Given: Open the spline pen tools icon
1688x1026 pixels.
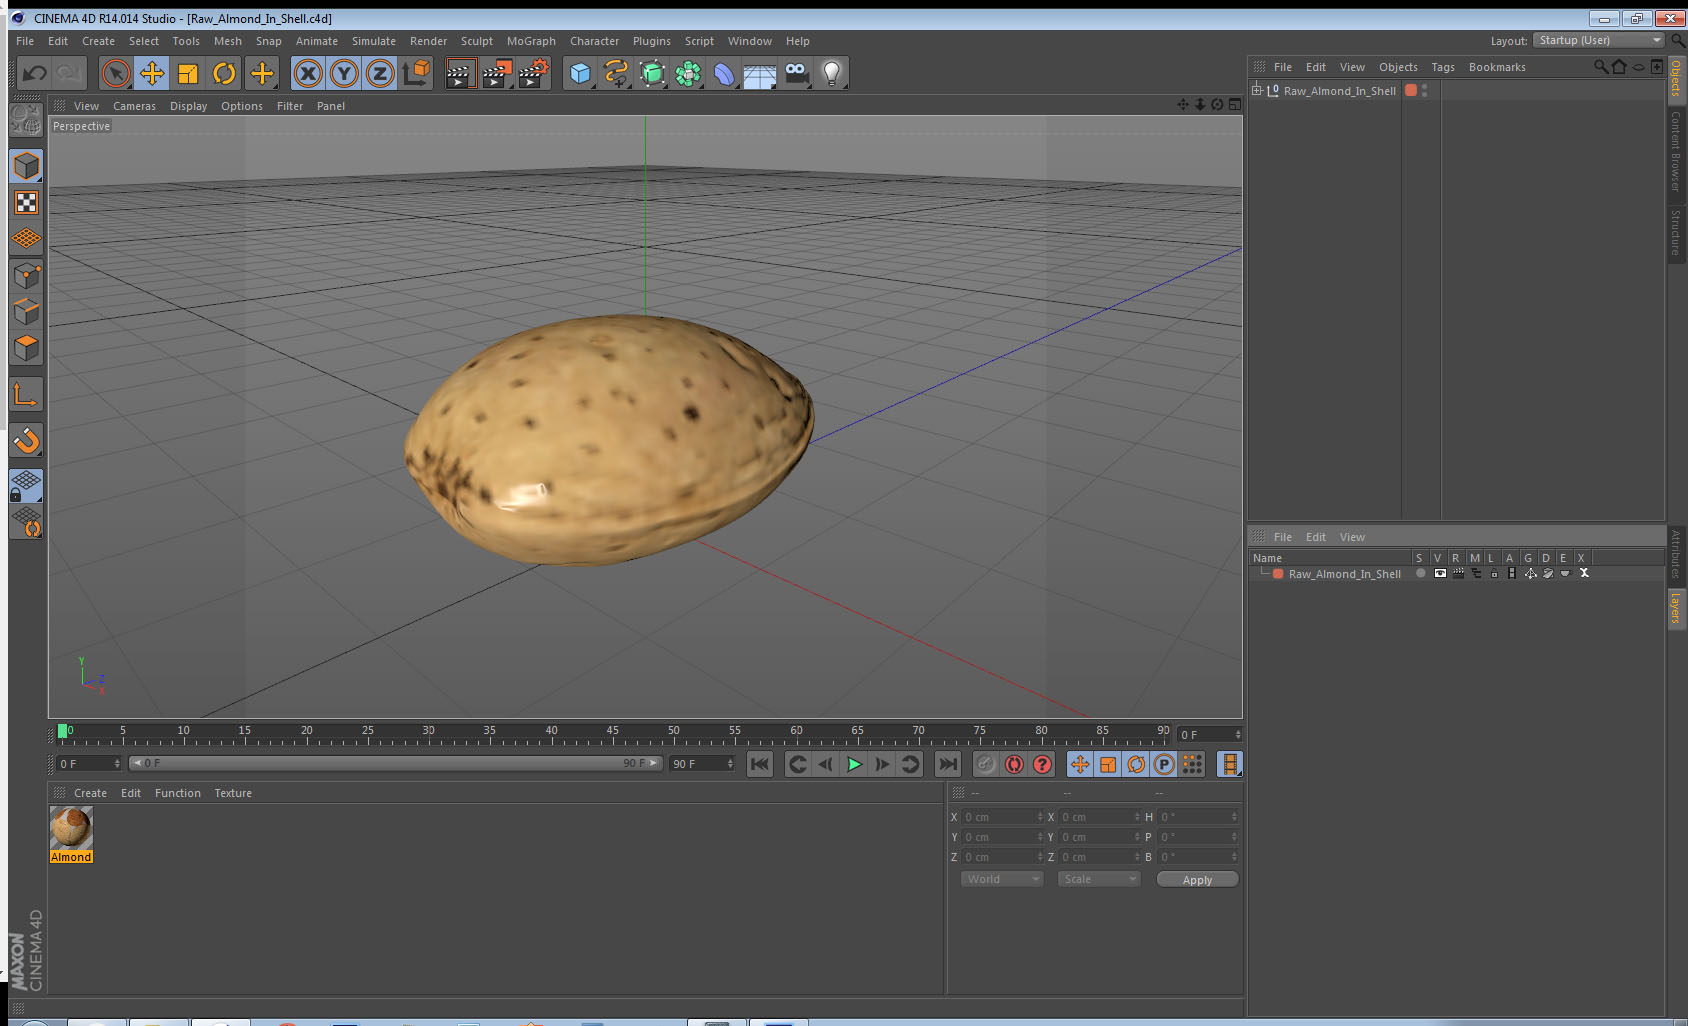Looking at the screenshot, I should [616, 73].
